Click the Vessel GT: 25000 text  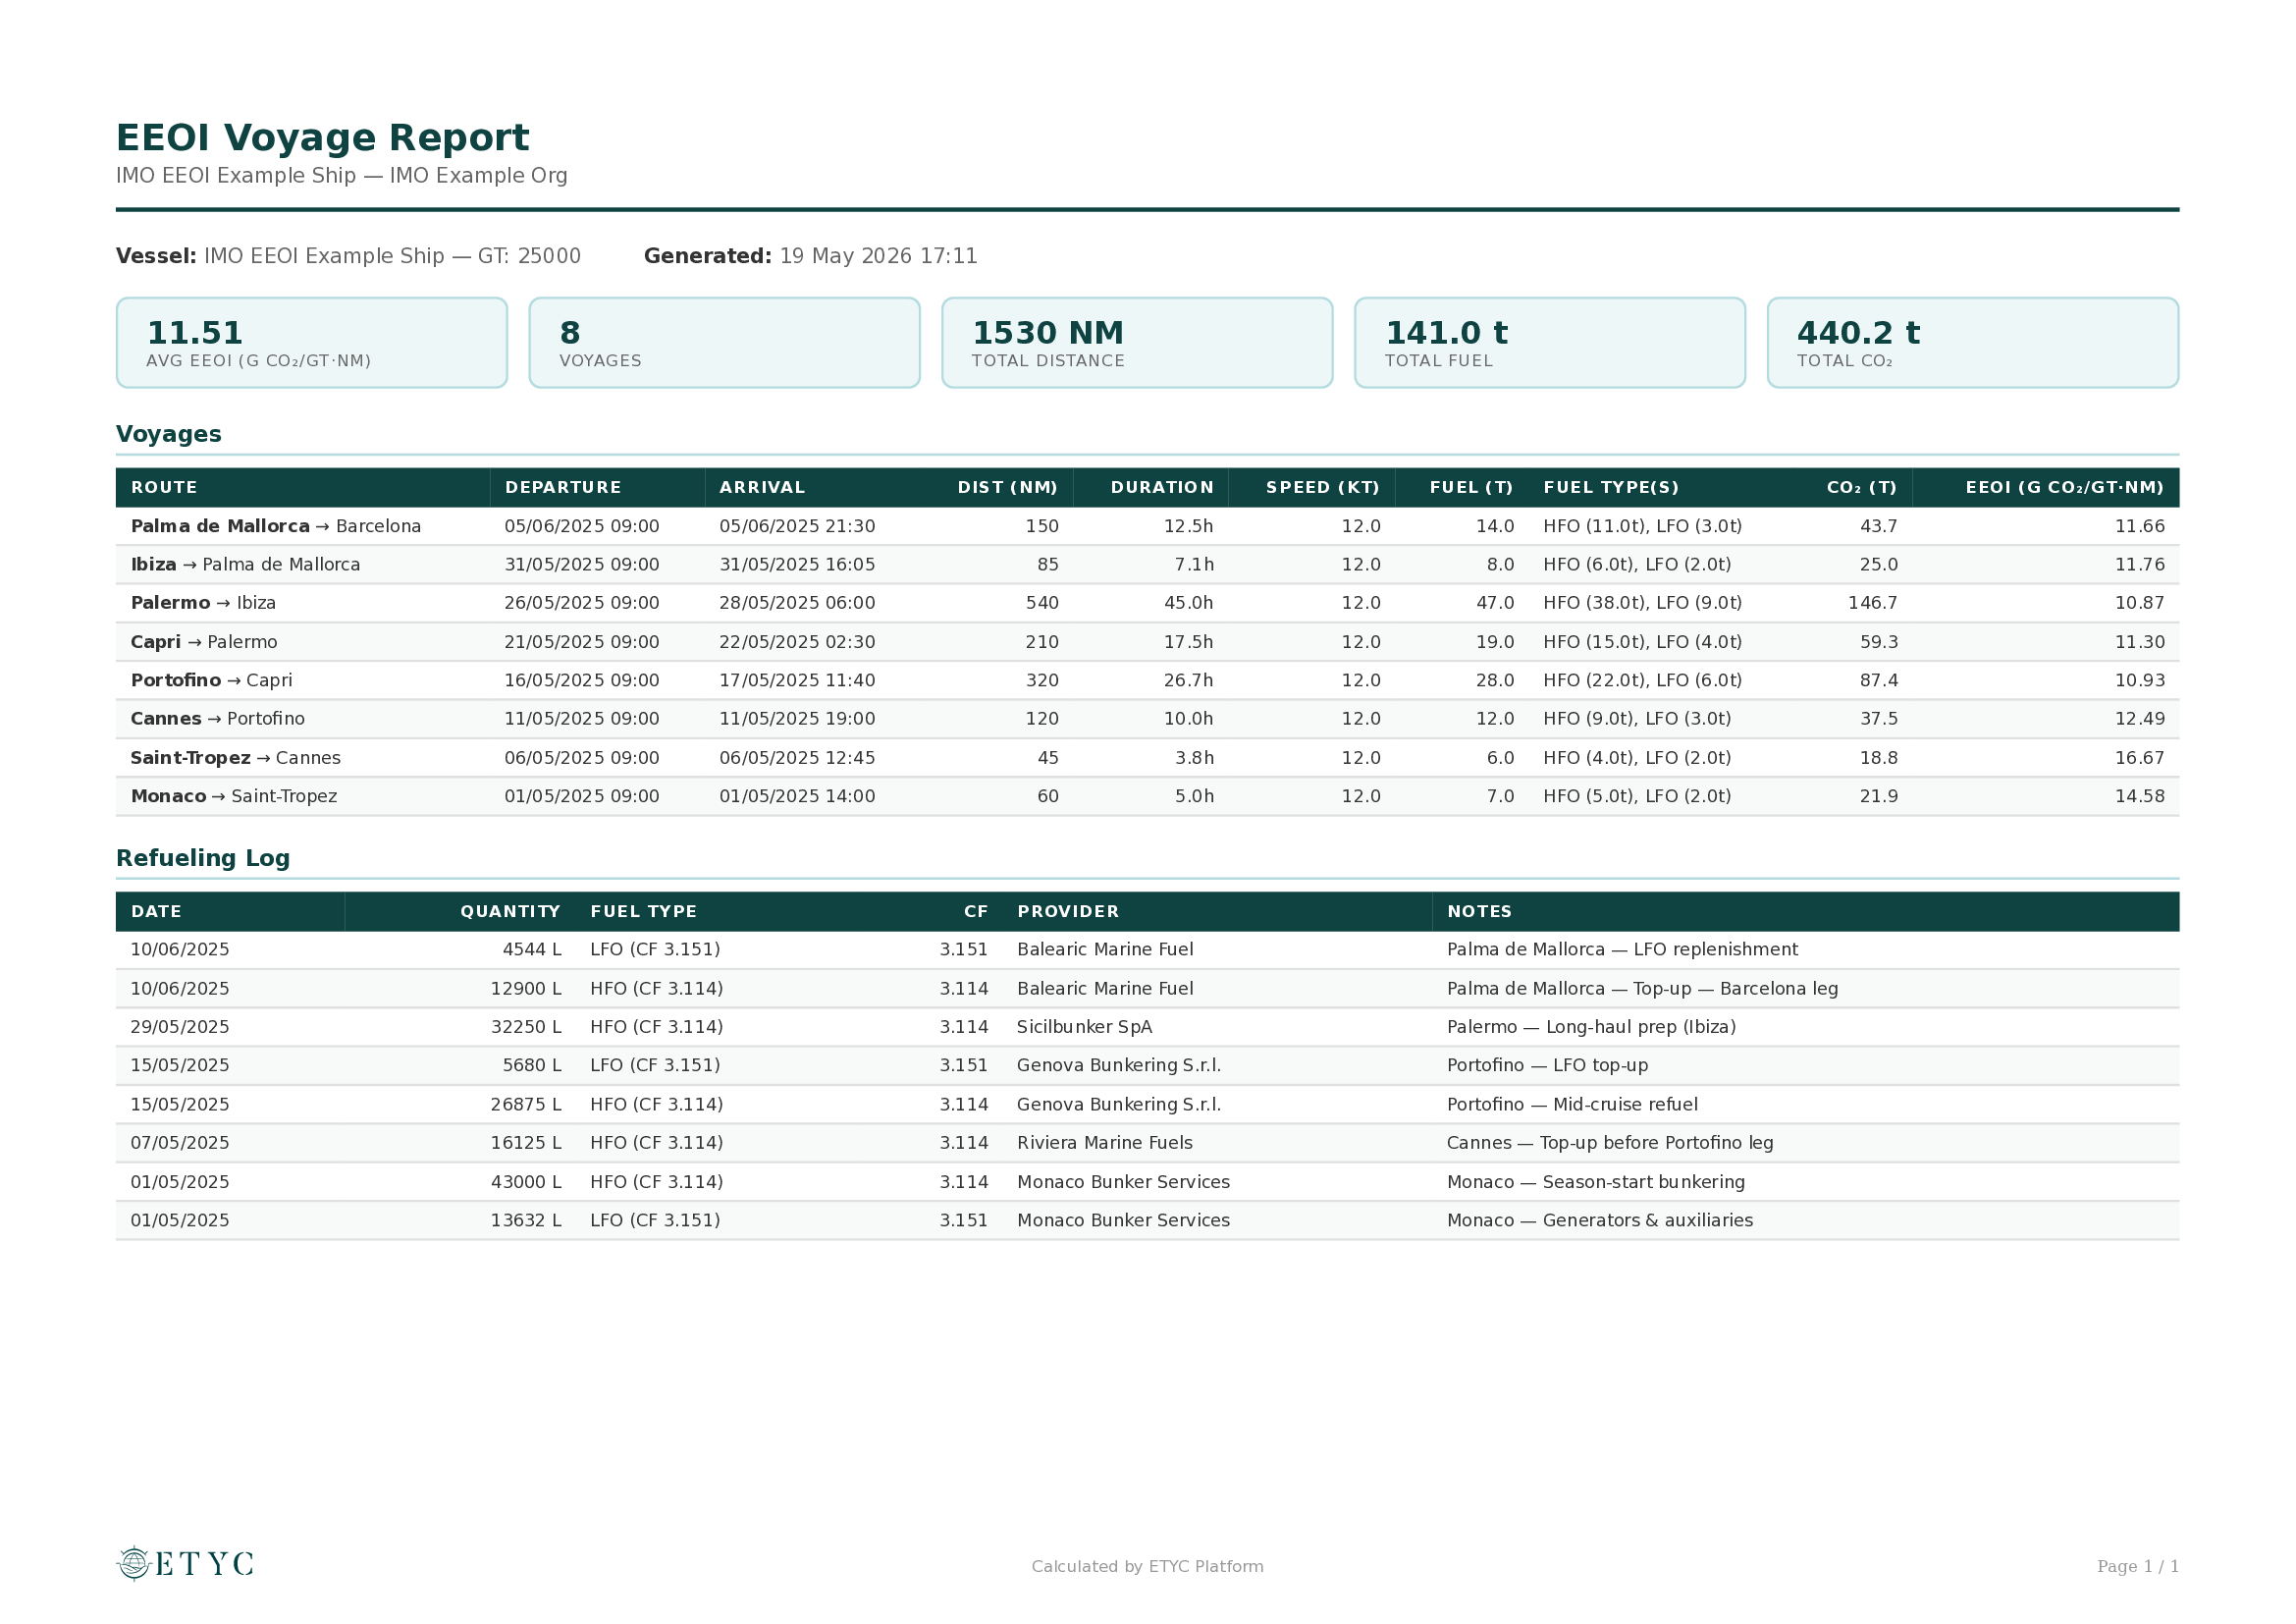(x=348, y=256)
